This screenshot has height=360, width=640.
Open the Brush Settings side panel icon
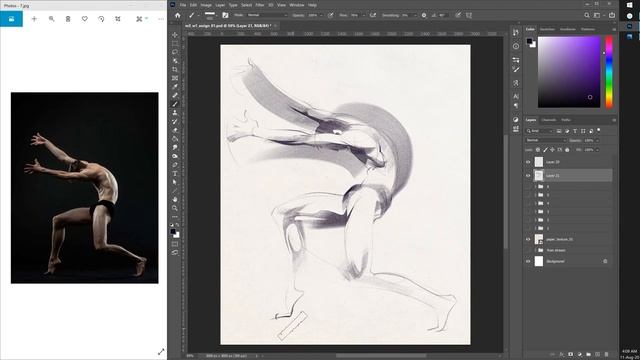516,69
